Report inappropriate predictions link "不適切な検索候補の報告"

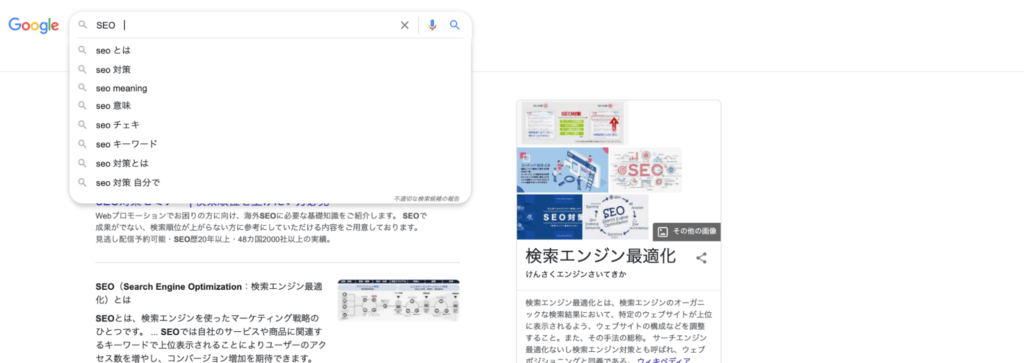(x=426, y=198)
